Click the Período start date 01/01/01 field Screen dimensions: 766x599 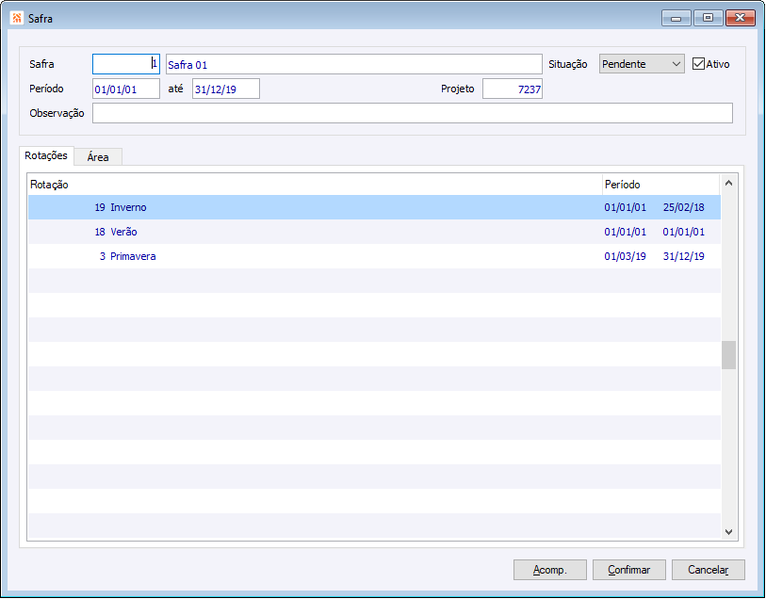tap(126, 89)
